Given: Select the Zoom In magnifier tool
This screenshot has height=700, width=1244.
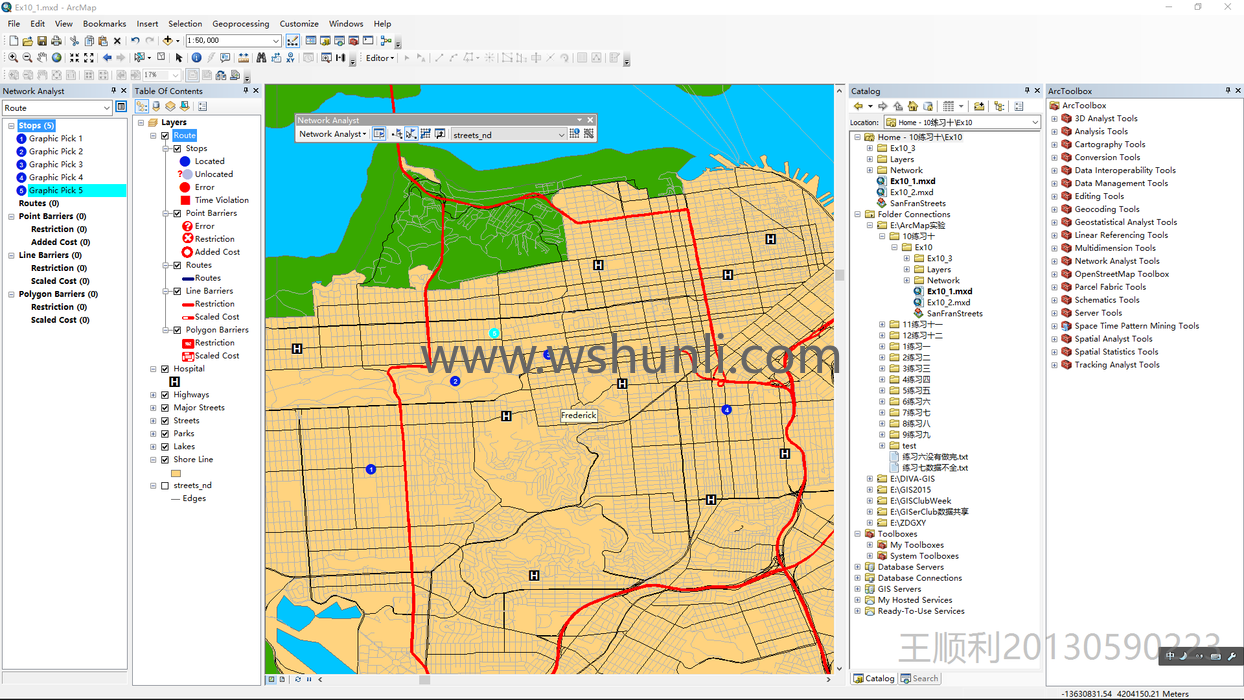Looking at the screenshot, I should pyautogui.click(x=13, y=58).
